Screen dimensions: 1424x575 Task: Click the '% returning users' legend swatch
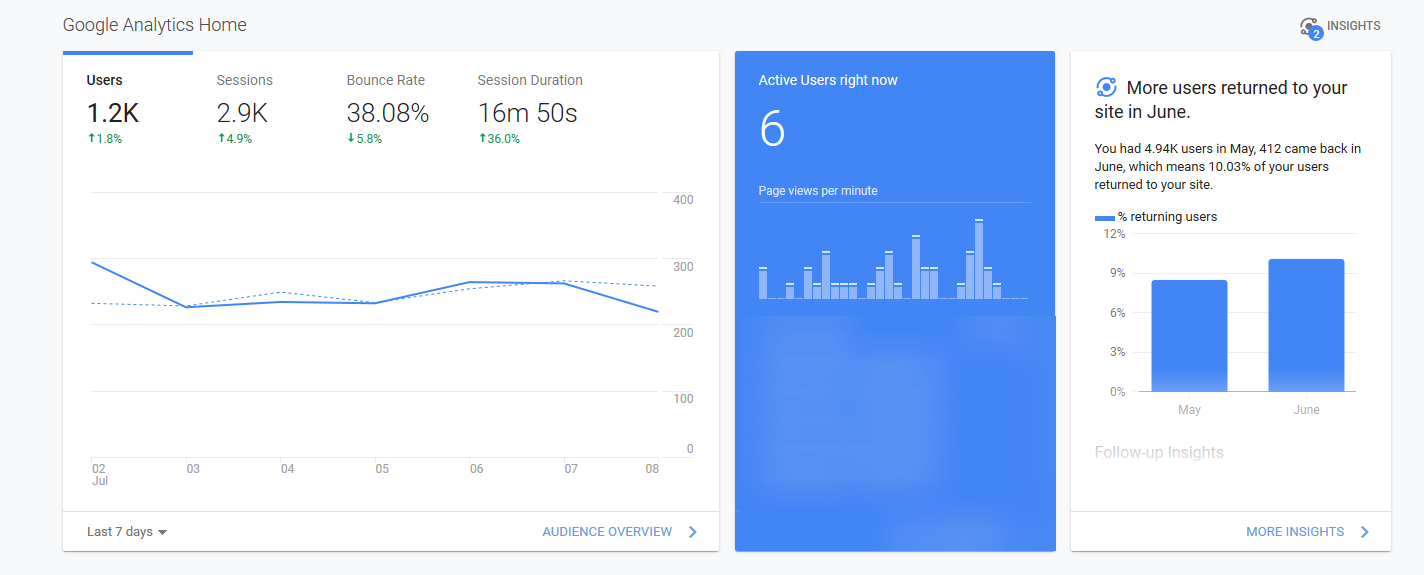tap(1104, 217)
